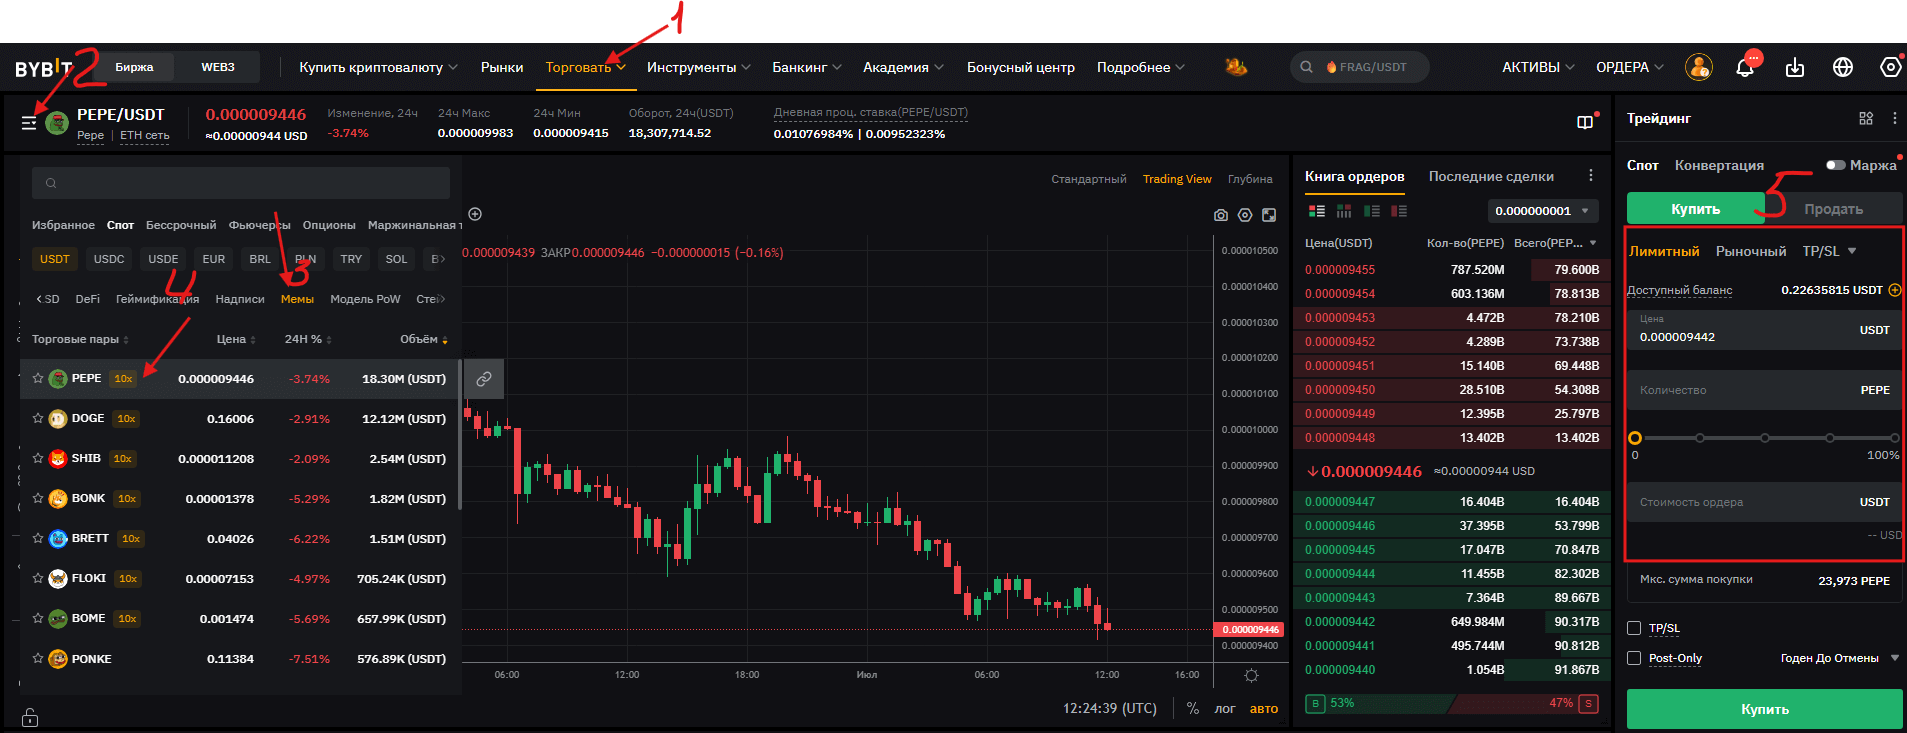Open the user profile avatar
The image size is (1907, 733).
pos(1698,67)
